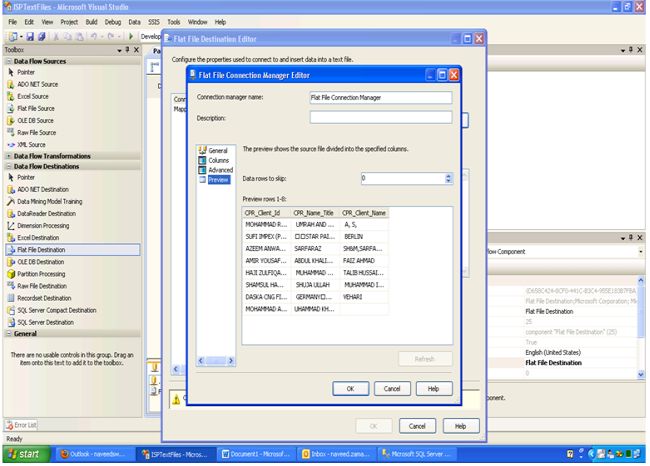Open the Flow Component properties dropdown

coord(640,251)
